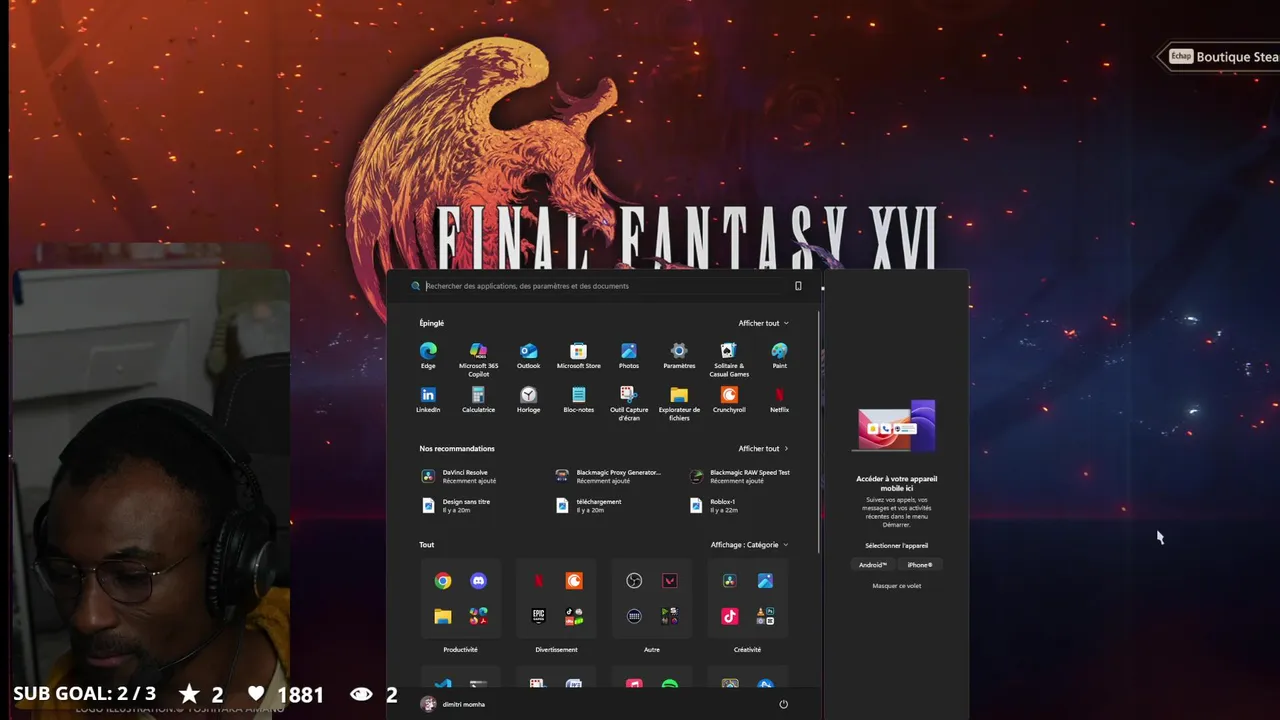Click the mobile device illustration thumbnail

[x=897, y=427]
